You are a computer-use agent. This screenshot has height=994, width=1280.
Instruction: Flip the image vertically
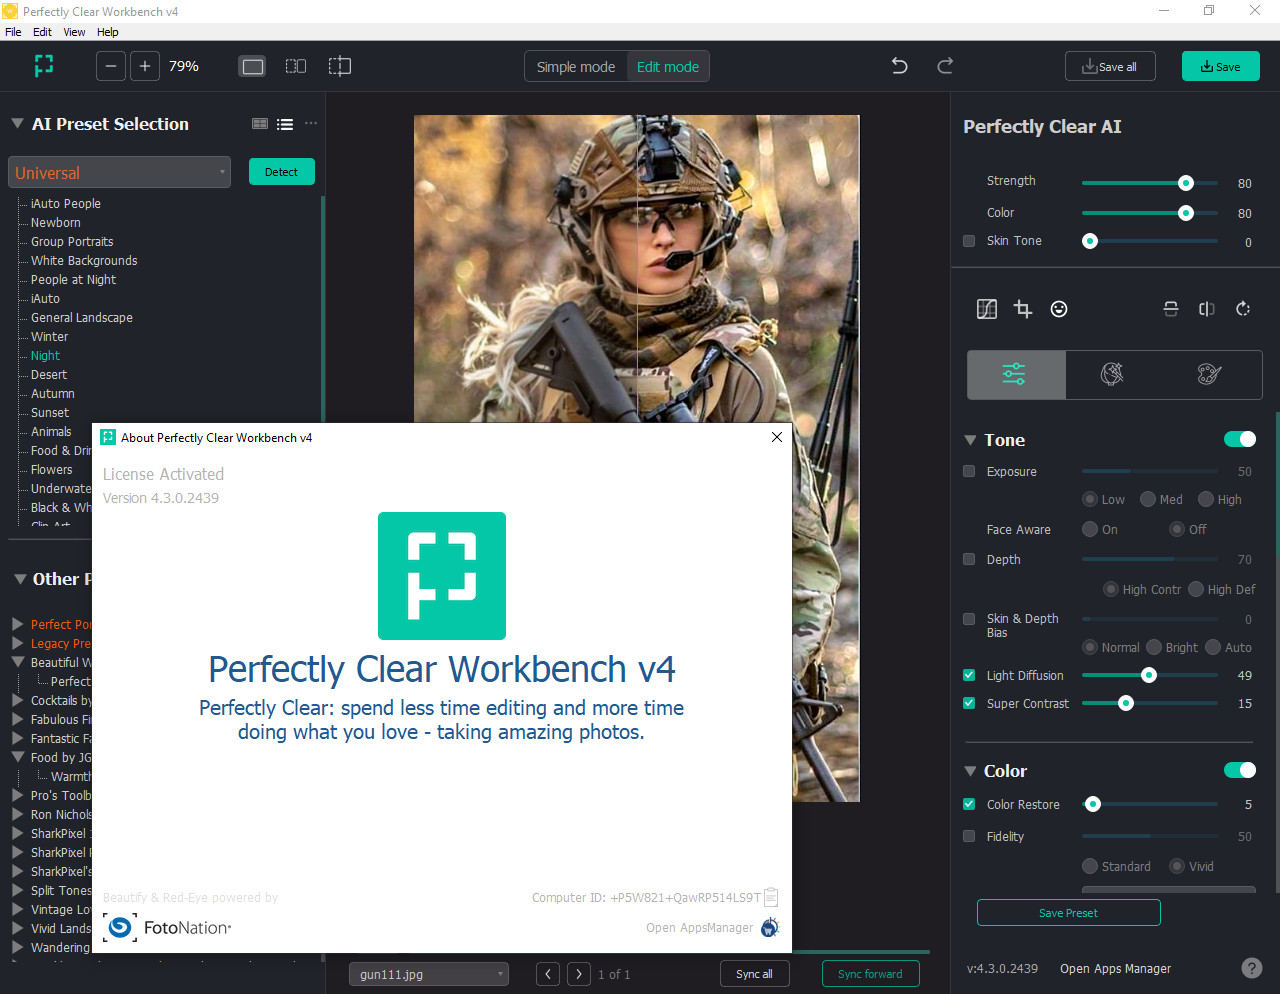1171,309
